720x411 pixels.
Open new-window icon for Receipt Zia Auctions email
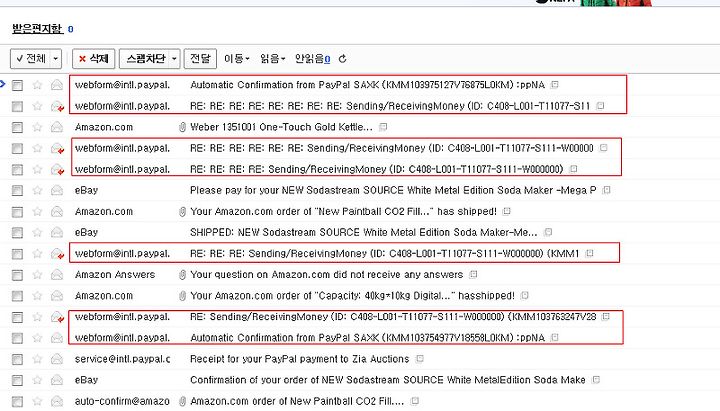(419, 359)
